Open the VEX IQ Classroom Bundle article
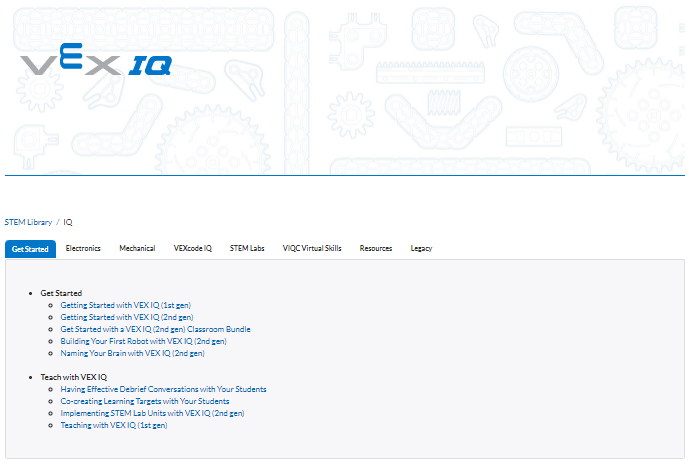The image size is (689, 476). (x=155, y=329)
